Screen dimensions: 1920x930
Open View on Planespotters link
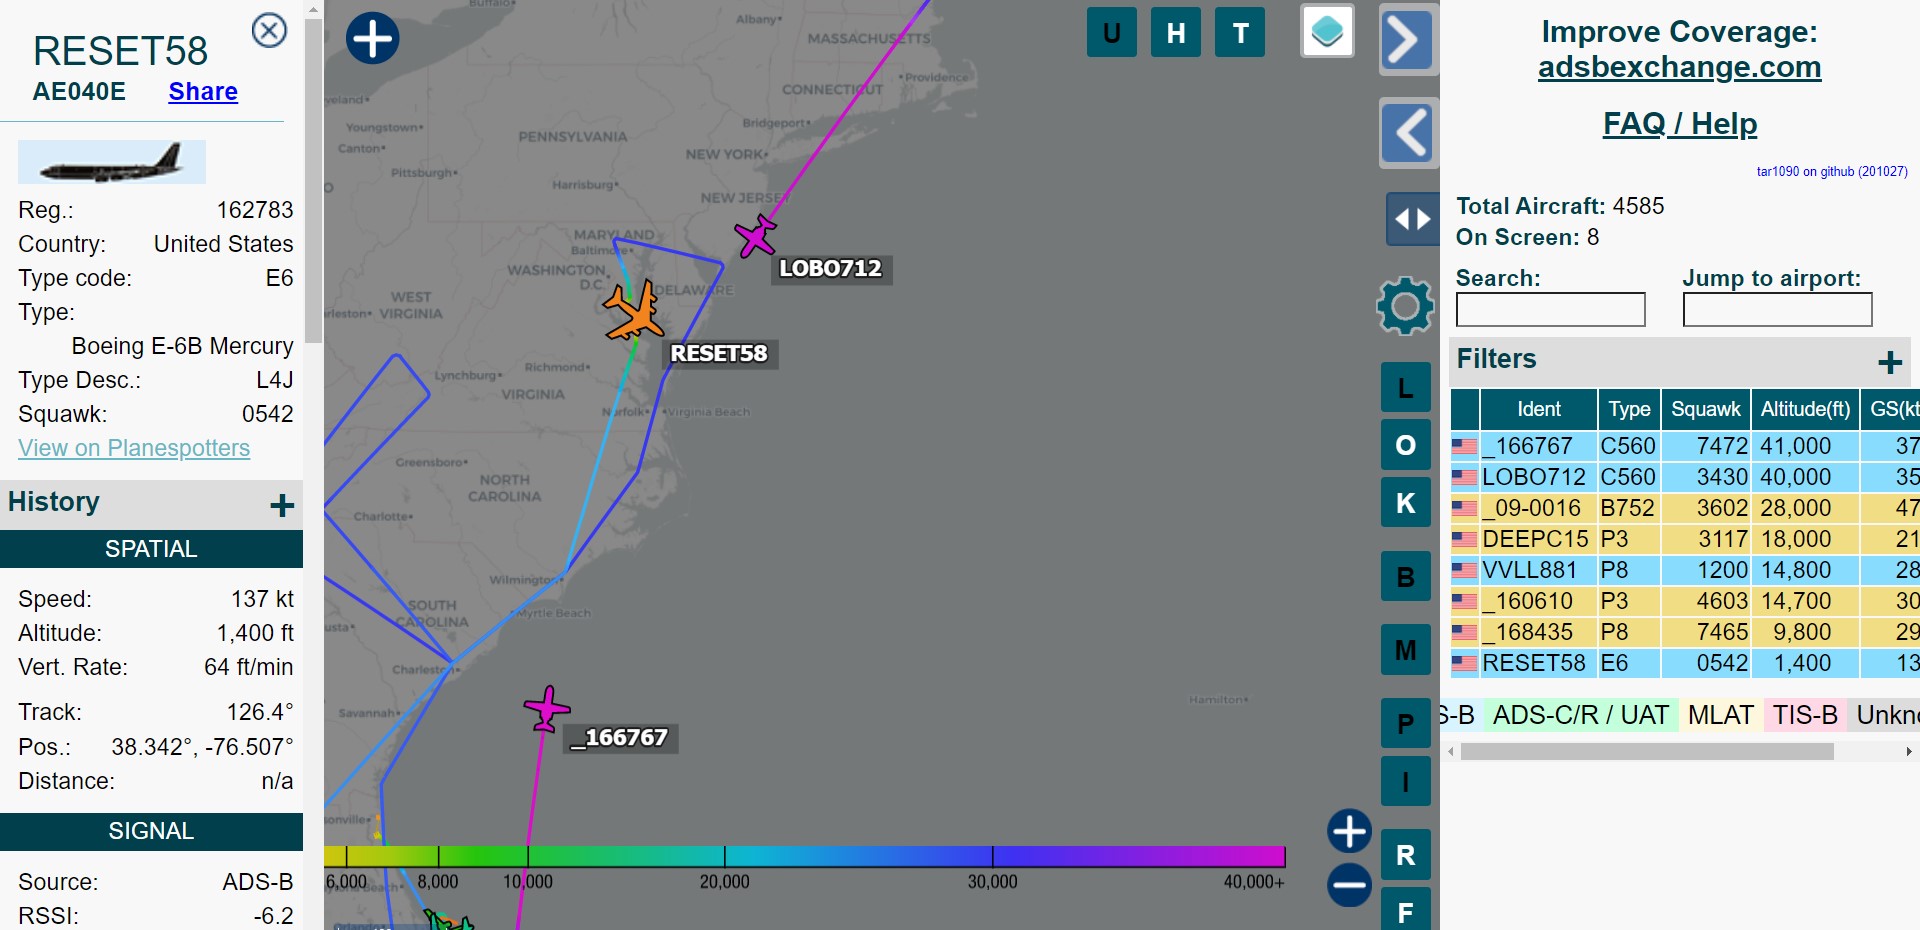tap(134, 448)
